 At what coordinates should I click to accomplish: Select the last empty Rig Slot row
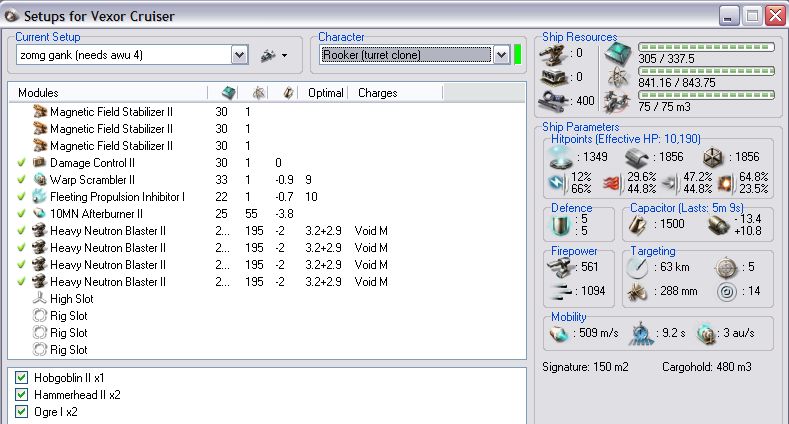tap(267, 350)
